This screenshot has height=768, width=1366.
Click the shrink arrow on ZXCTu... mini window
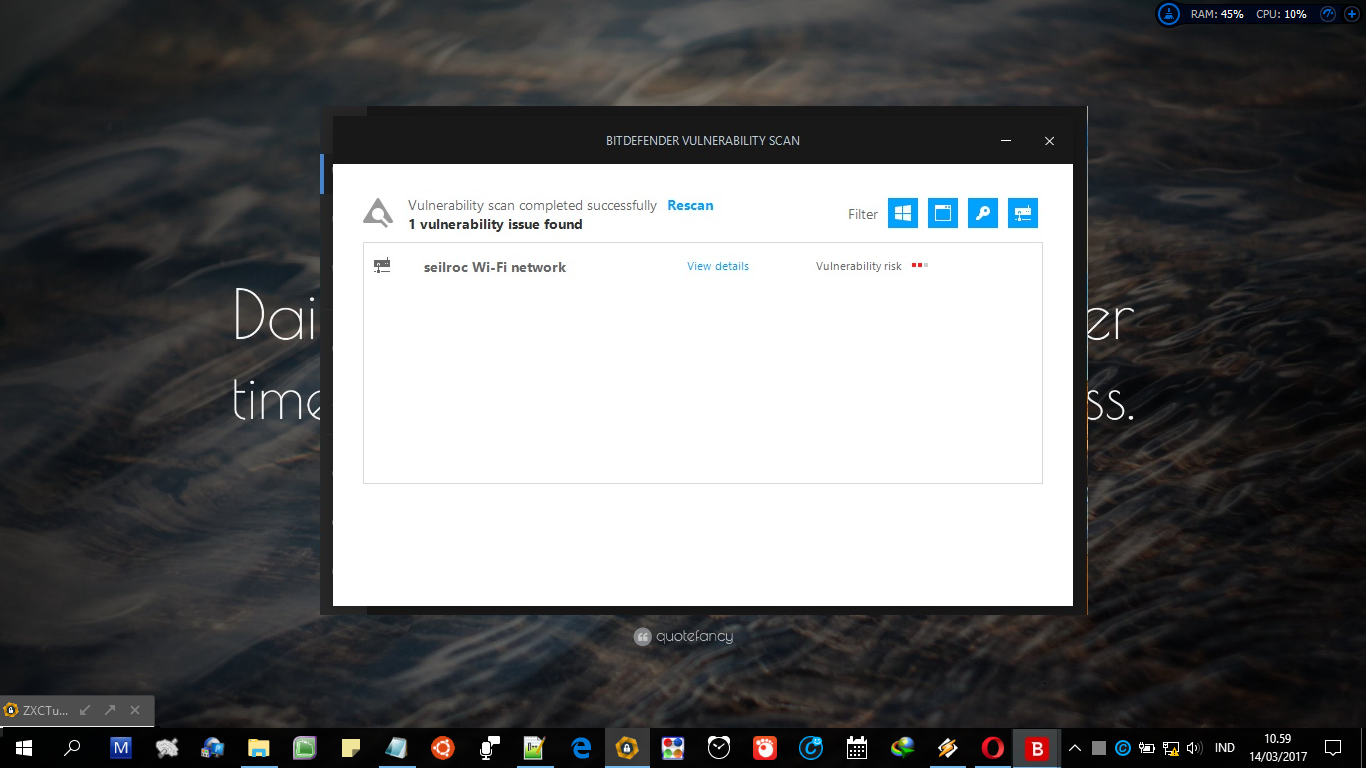pyautogui.click(x=85, y=710)
